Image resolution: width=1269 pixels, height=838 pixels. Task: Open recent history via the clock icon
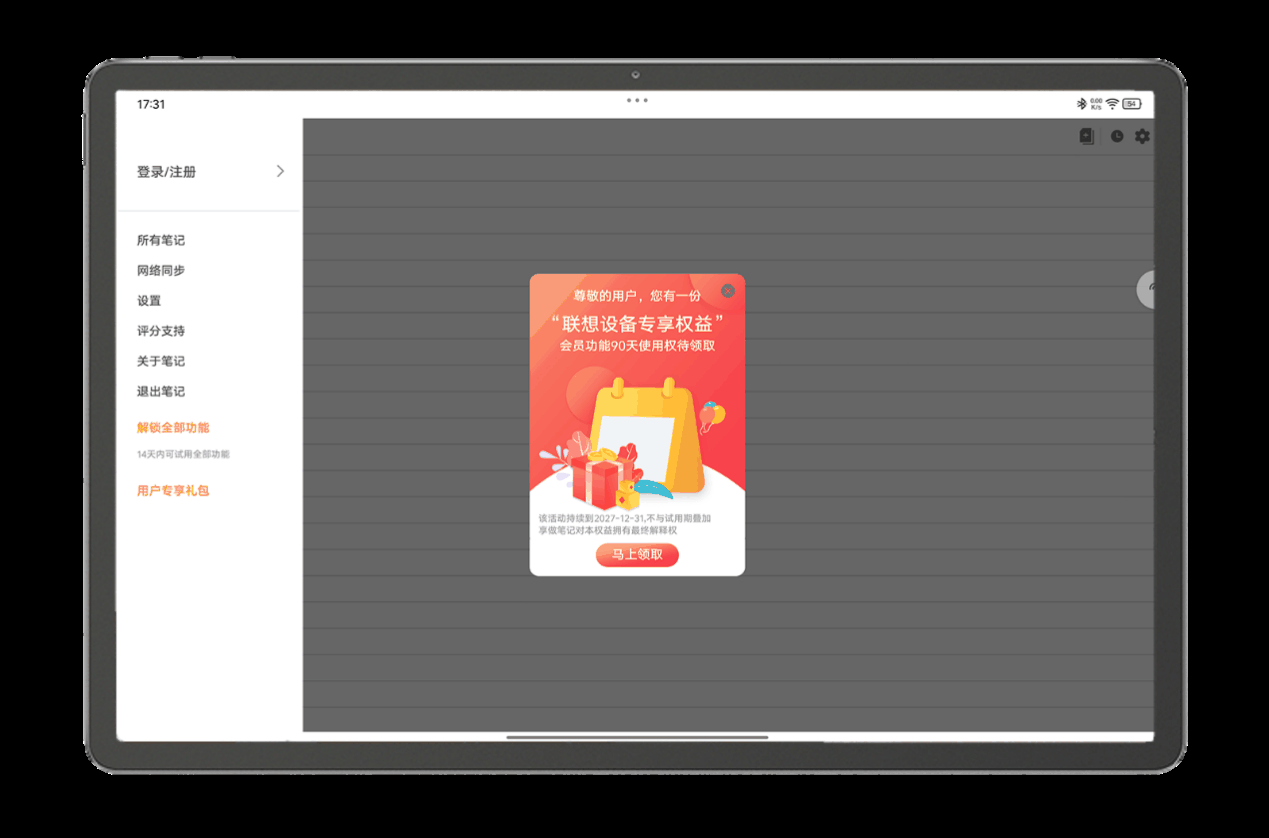pyautogui.click(x=1116, y=136)
